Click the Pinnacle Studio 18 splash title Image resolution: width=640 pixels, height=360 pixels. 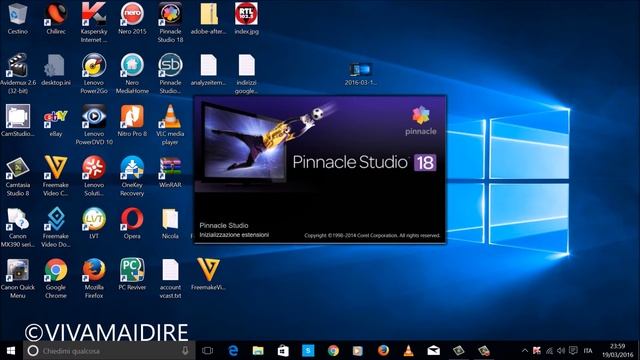[364, 162]
